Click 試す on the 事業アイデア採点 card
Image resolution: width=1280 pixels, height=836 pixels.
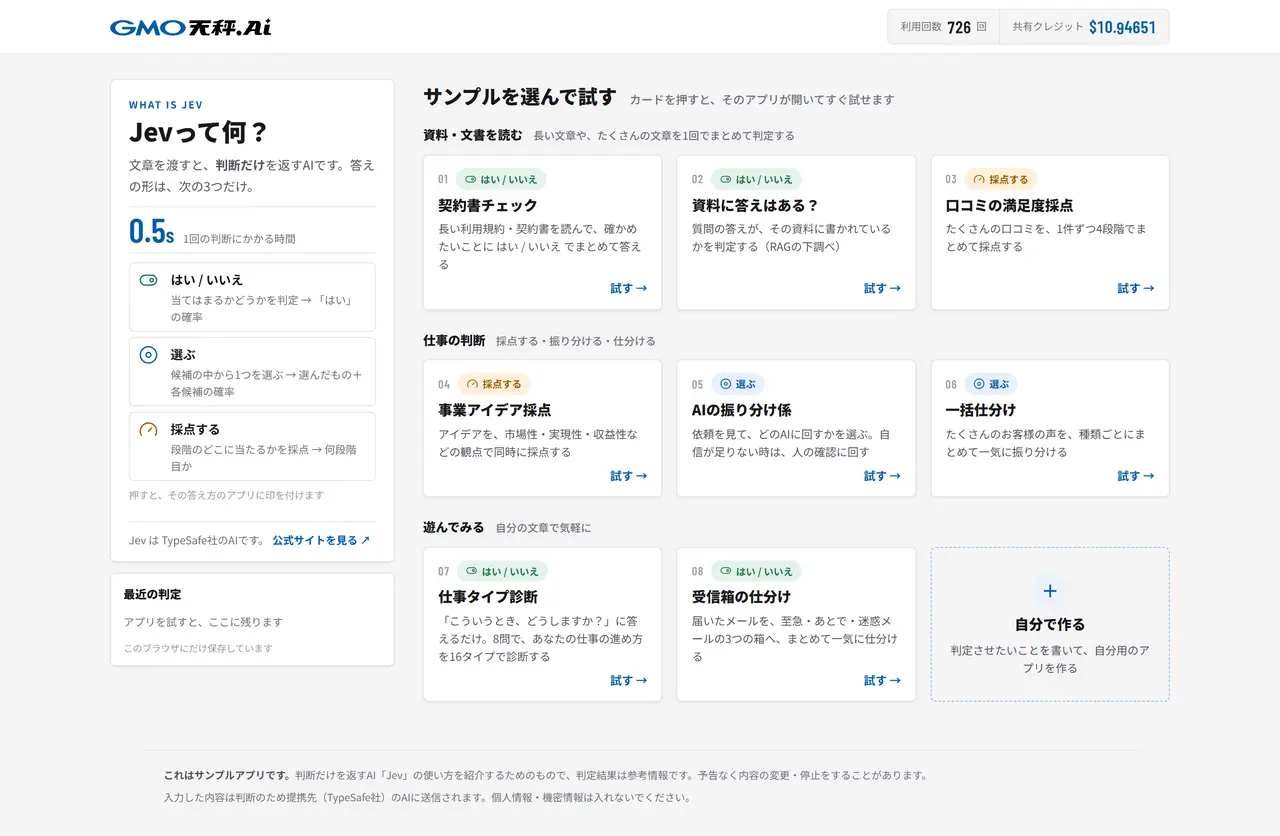628,476
